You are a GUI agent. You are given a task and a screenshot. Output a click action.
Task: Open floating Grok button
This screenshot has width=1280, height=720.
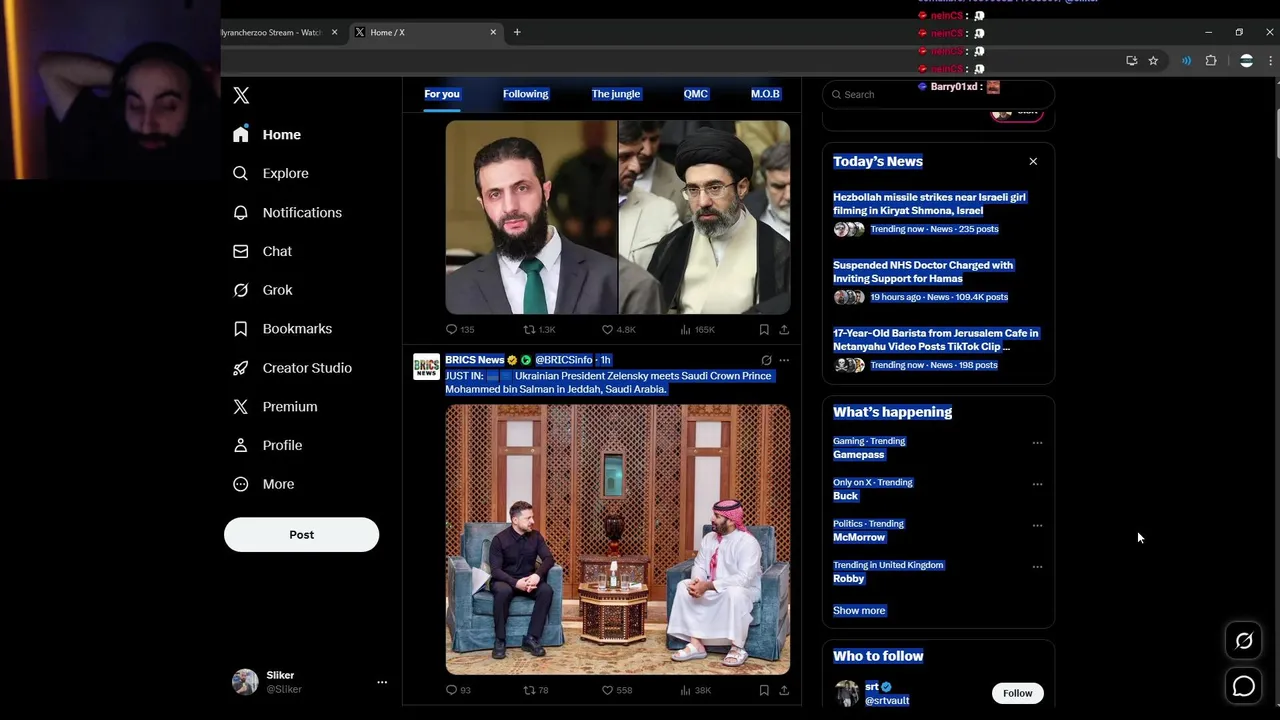1244,641
